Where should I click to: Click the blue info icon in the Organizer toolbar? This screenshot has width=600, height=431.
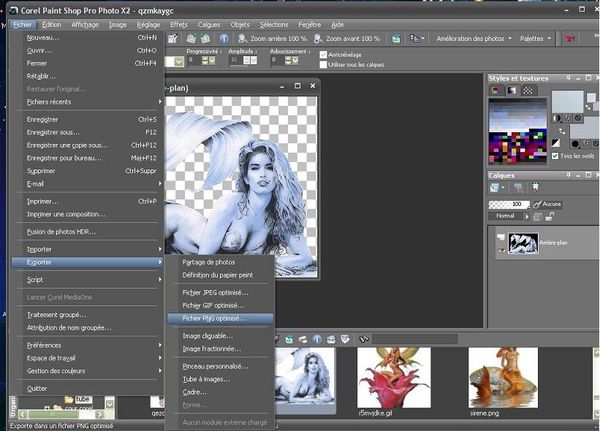pos(317,339)
